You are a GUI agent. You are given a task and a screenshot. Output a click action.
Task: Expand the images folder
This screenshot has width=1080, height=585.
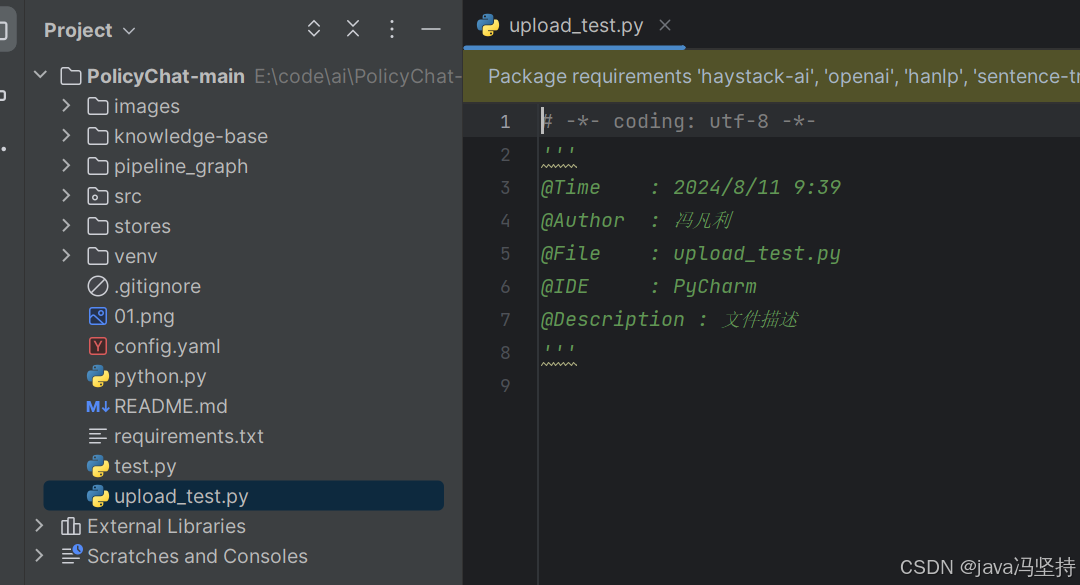[x=67, y=106]
